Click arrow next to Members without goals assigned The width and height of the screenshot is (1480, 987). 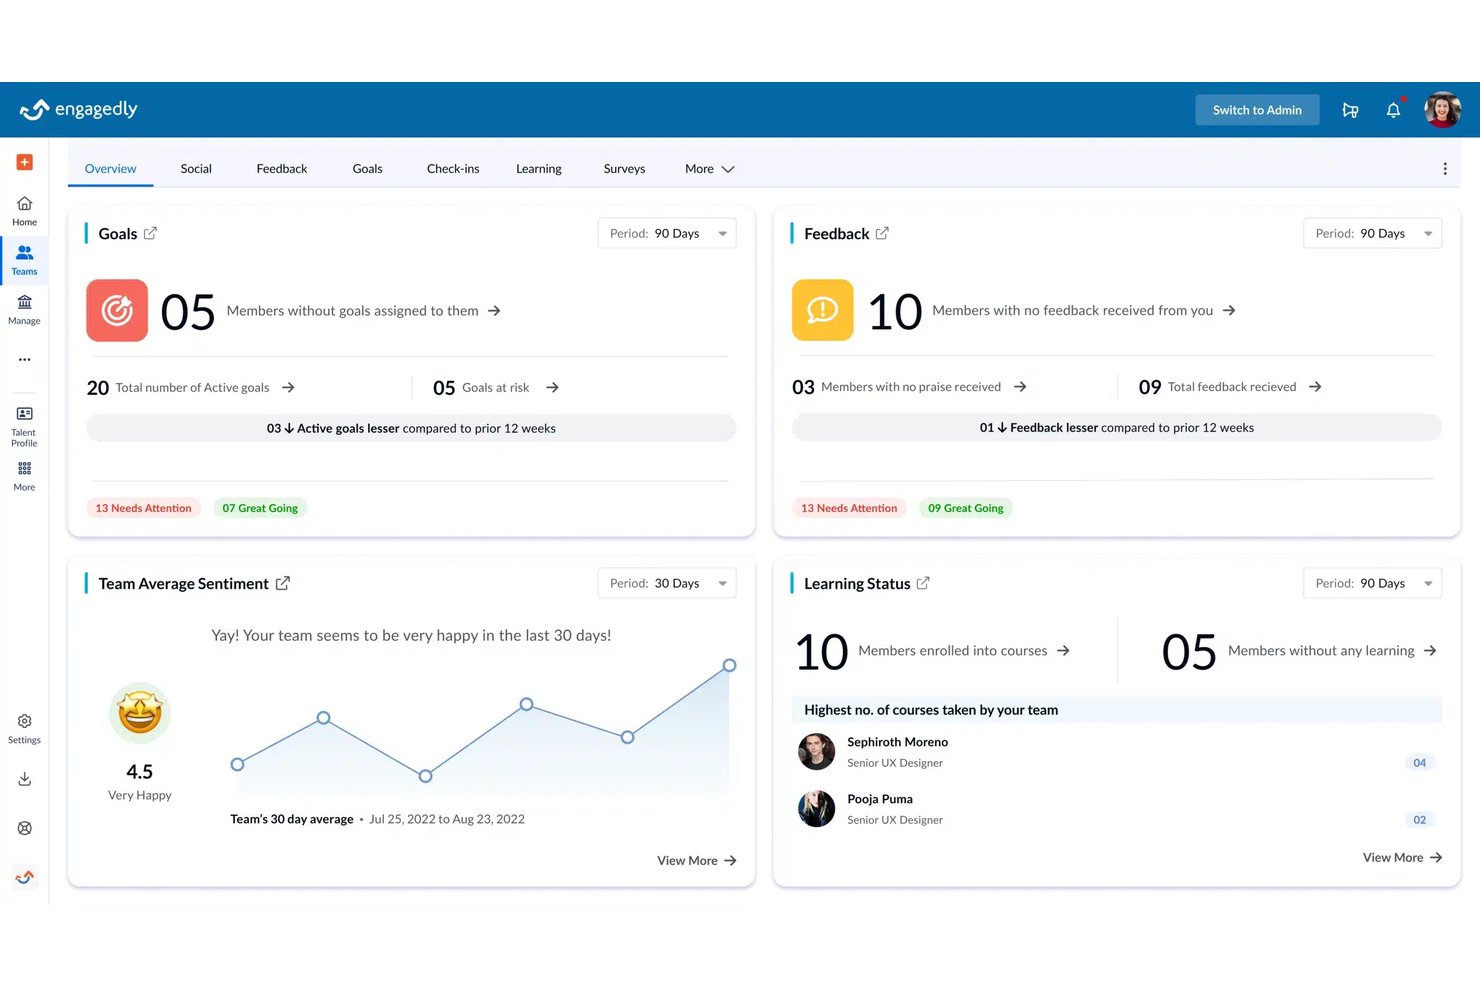tap(494, 311)
